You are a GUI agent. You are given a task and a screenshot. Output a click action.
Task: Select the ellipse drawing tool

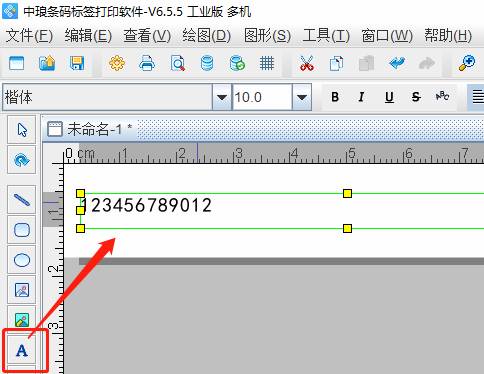coord(22,260)
